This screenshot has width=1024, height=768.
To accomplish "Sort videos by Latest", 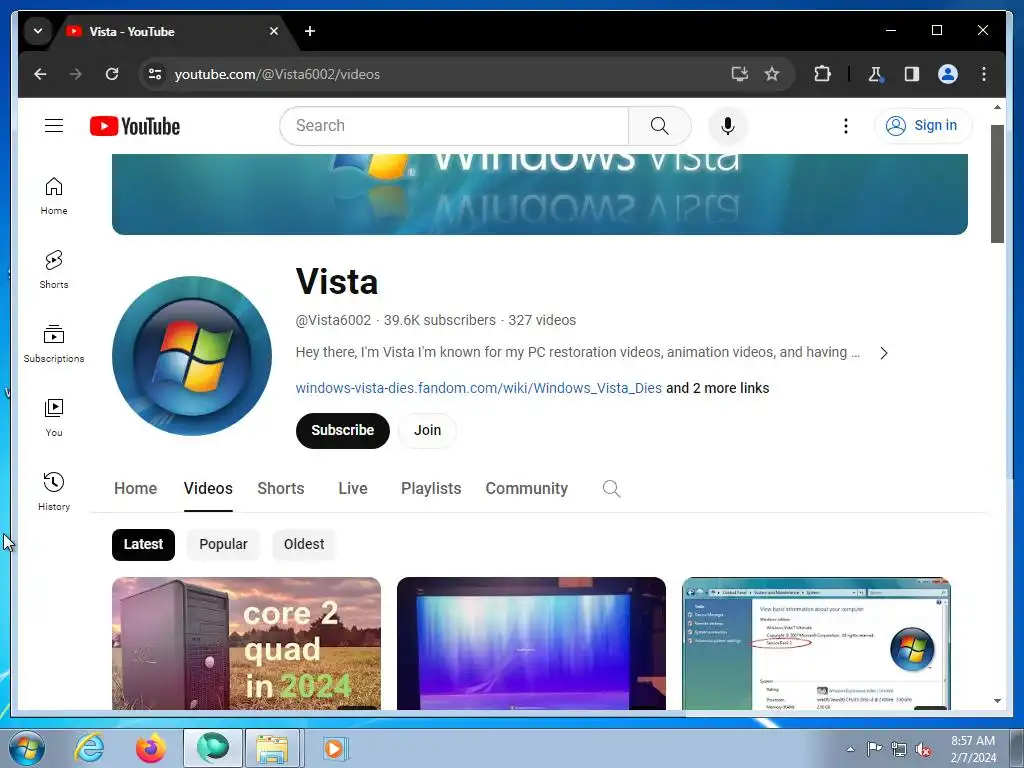I will (x=143, y=545).
